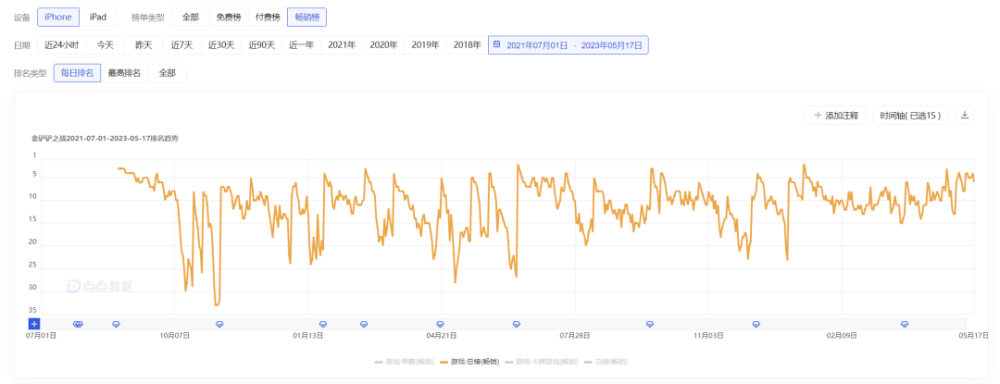This screenshot has width=1000, height=384.
Task: Select the 最高排名 ranking type
Action: [124, 73]
